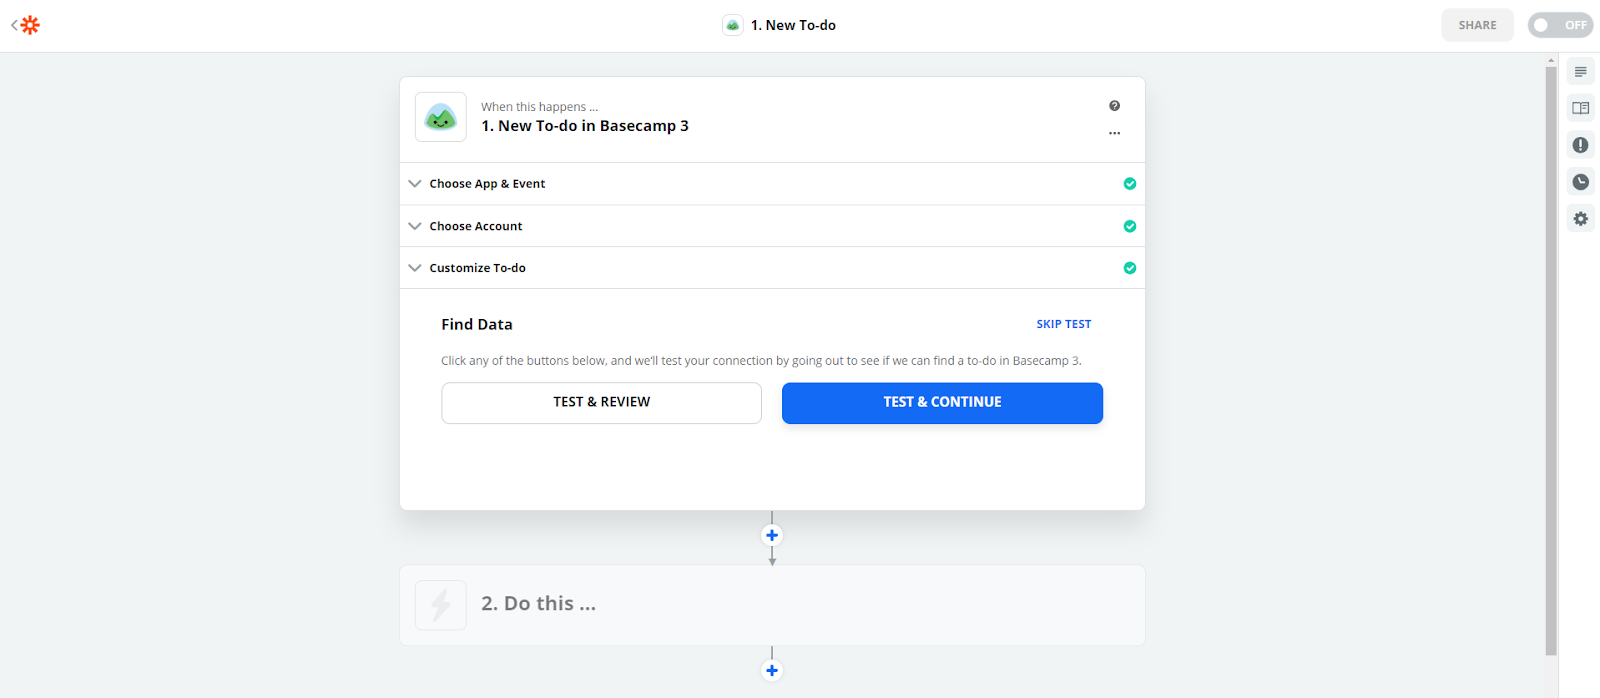The height and width of the screenshot is (698, 1600).
Task: Click the Zap title 1. New To-do
Action: pos(793,25)
